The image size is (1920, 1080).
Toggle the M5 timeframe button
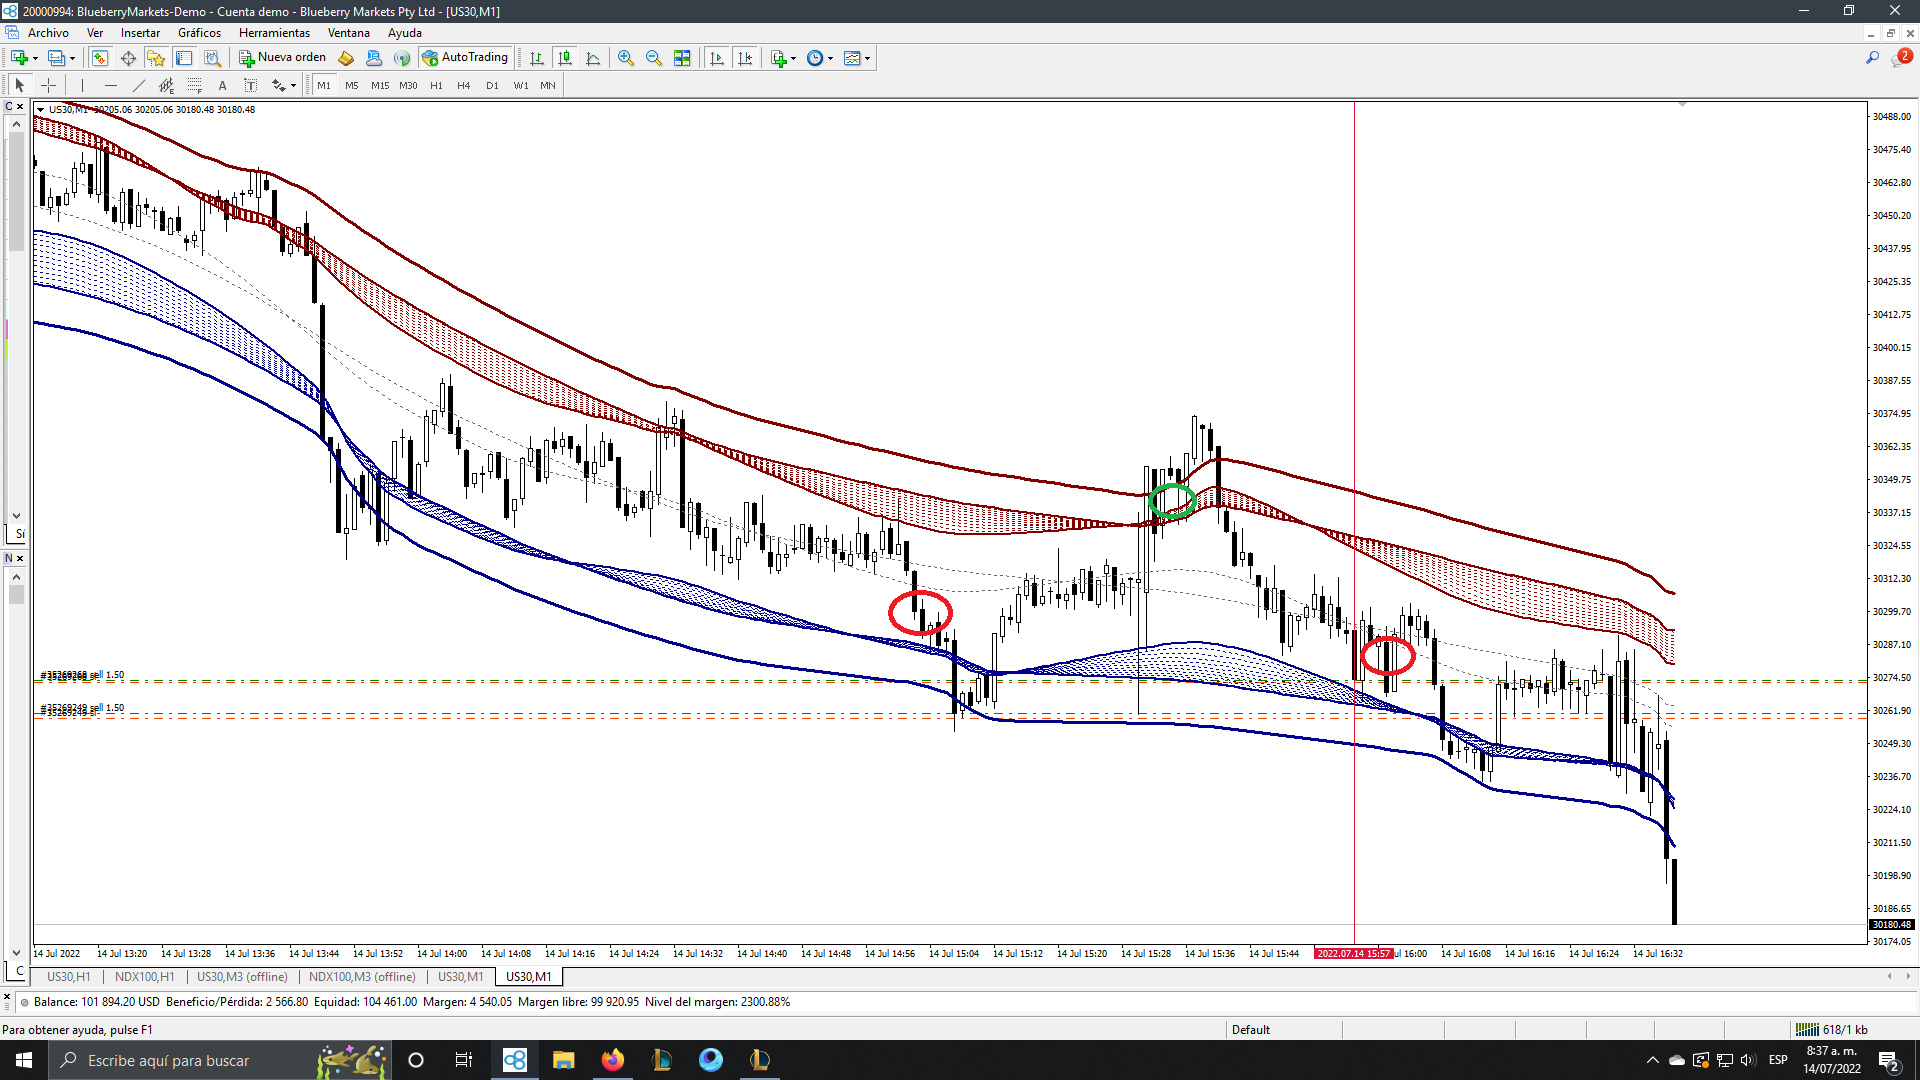352,86
